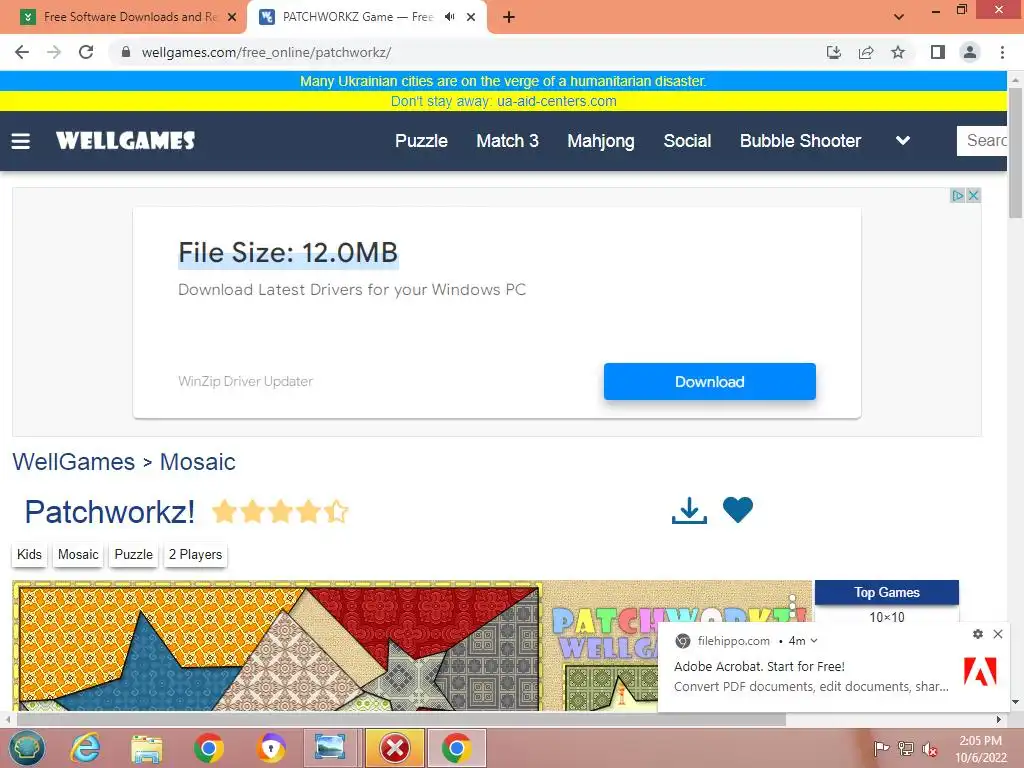The width and height of the screenshot is (1024, 768).
Task: Open a new browser tab
Action: (509, 17)
